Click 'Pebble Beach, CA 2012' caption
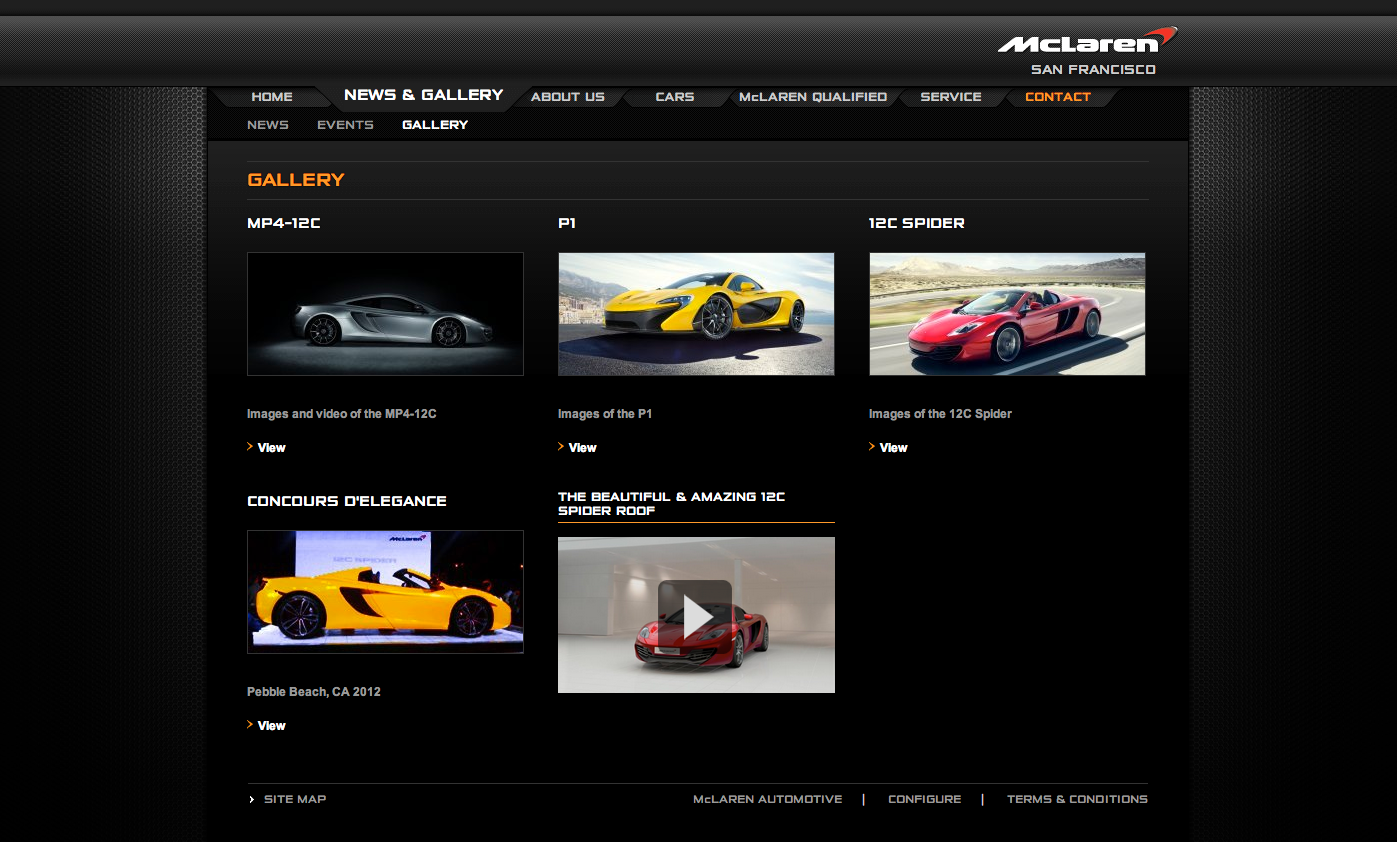Screen dimensions: 1397x842 [x=314, y=692]
